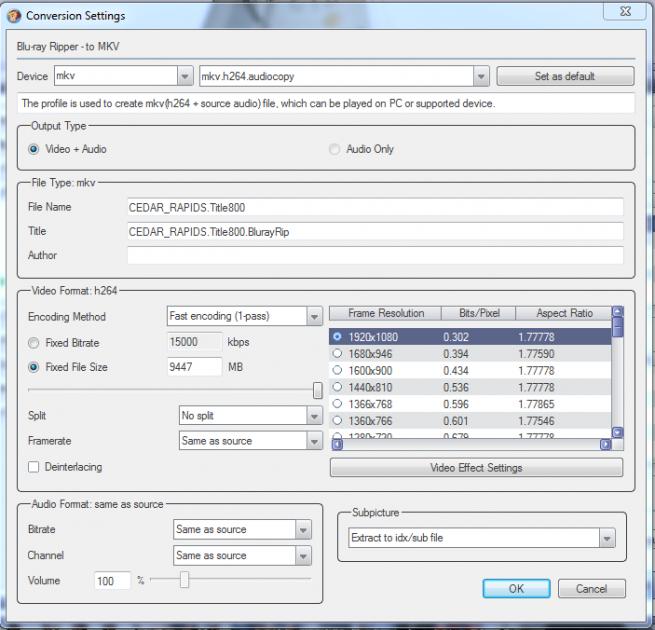Open the Device mkv dropdown
This screenshot has height=630, width=655.
pos(185,77)
